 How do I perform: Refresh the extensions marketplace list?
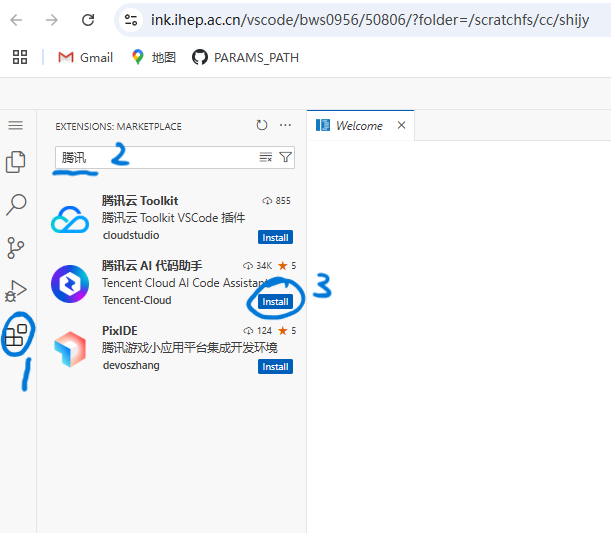click(262, 125)
